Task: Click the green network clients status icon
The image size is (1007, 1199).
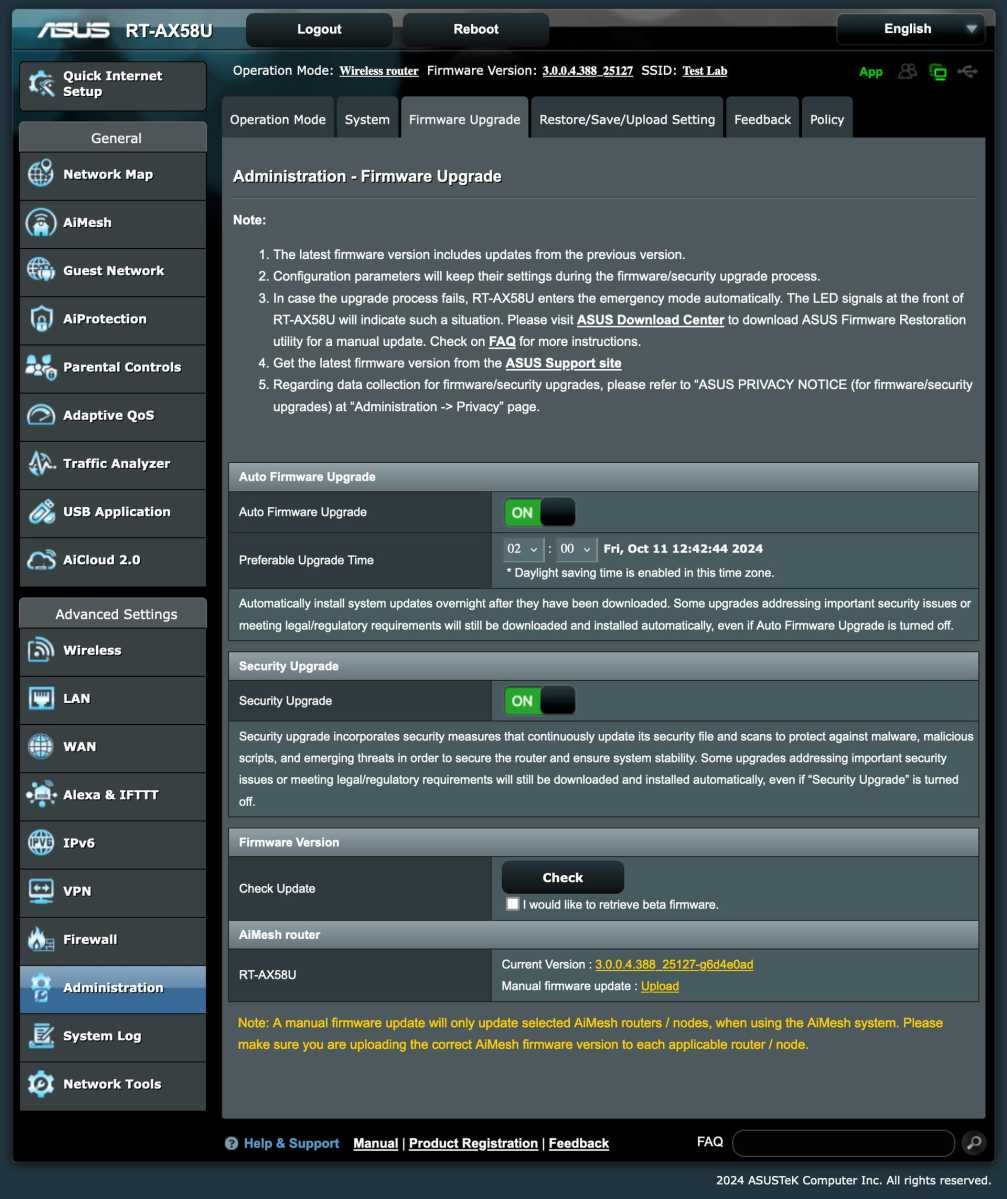Action: click(x=937, y=72)
